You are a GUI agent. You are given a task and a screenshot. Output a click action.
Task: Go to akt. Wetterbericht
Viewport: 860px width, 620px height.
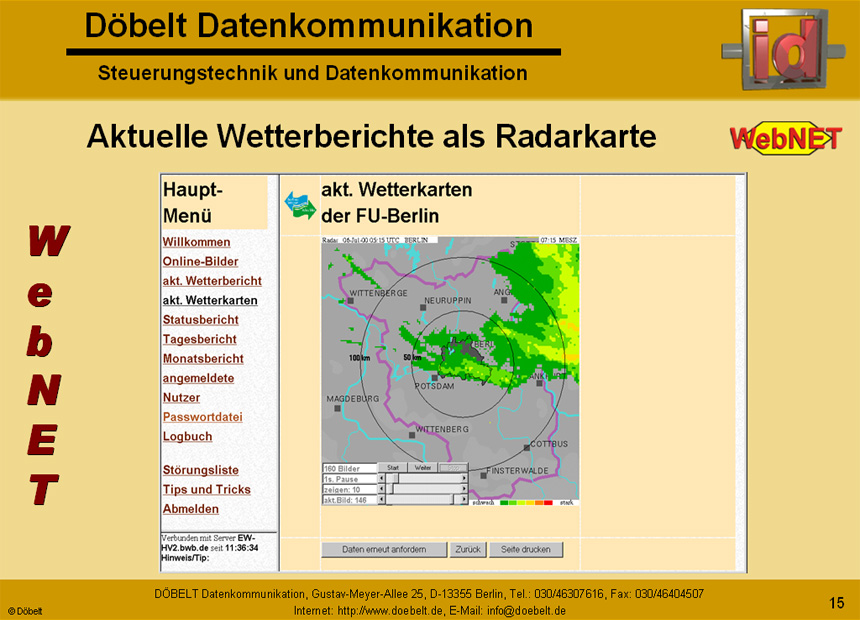point(212,281)
